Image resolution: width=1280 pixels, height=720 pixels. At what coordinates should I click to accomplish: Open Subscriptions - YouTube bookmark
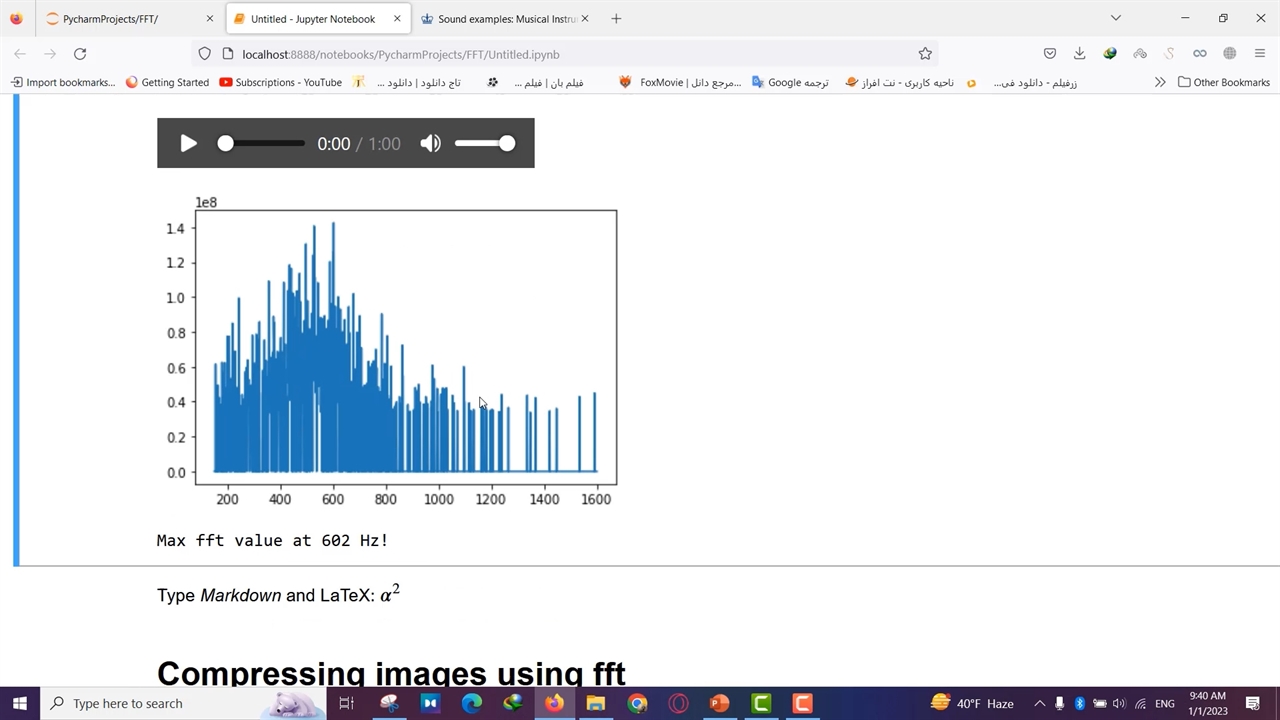tap(281, 82)
